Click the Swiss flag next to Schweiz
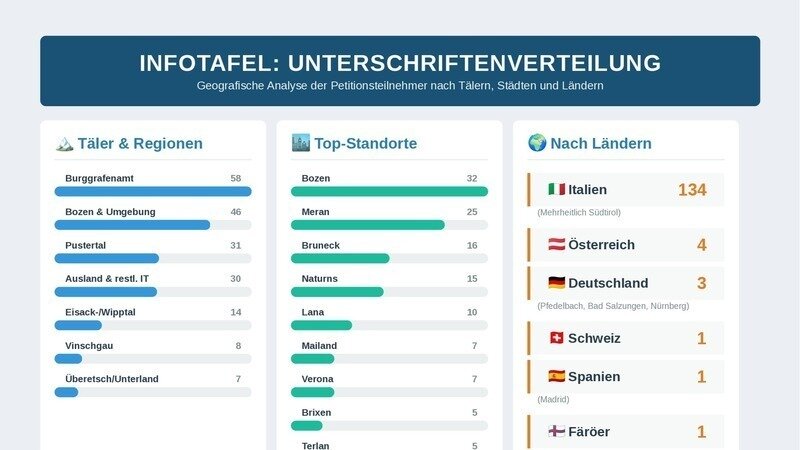 (x=557, y=338)
